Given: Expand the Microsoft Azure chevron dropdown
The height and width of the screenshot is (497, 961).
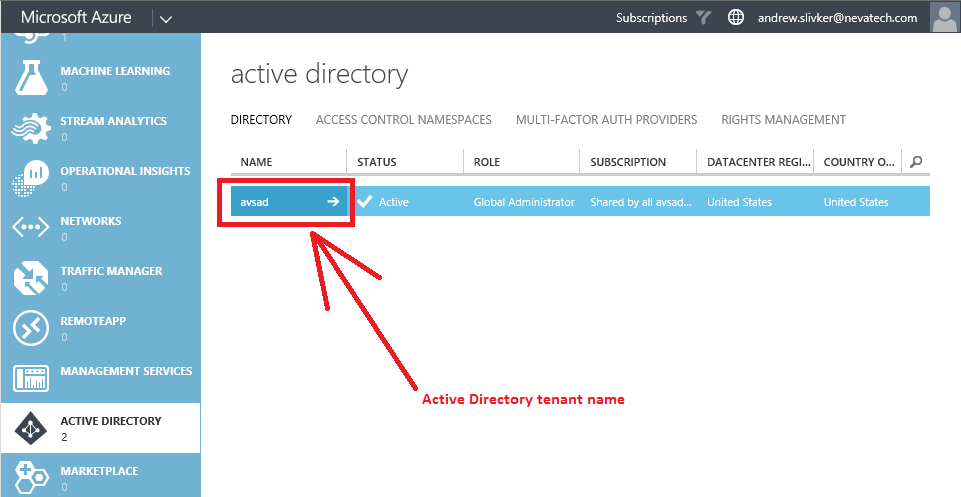Looking at the screenshot, I should click(x=165, y=19).
